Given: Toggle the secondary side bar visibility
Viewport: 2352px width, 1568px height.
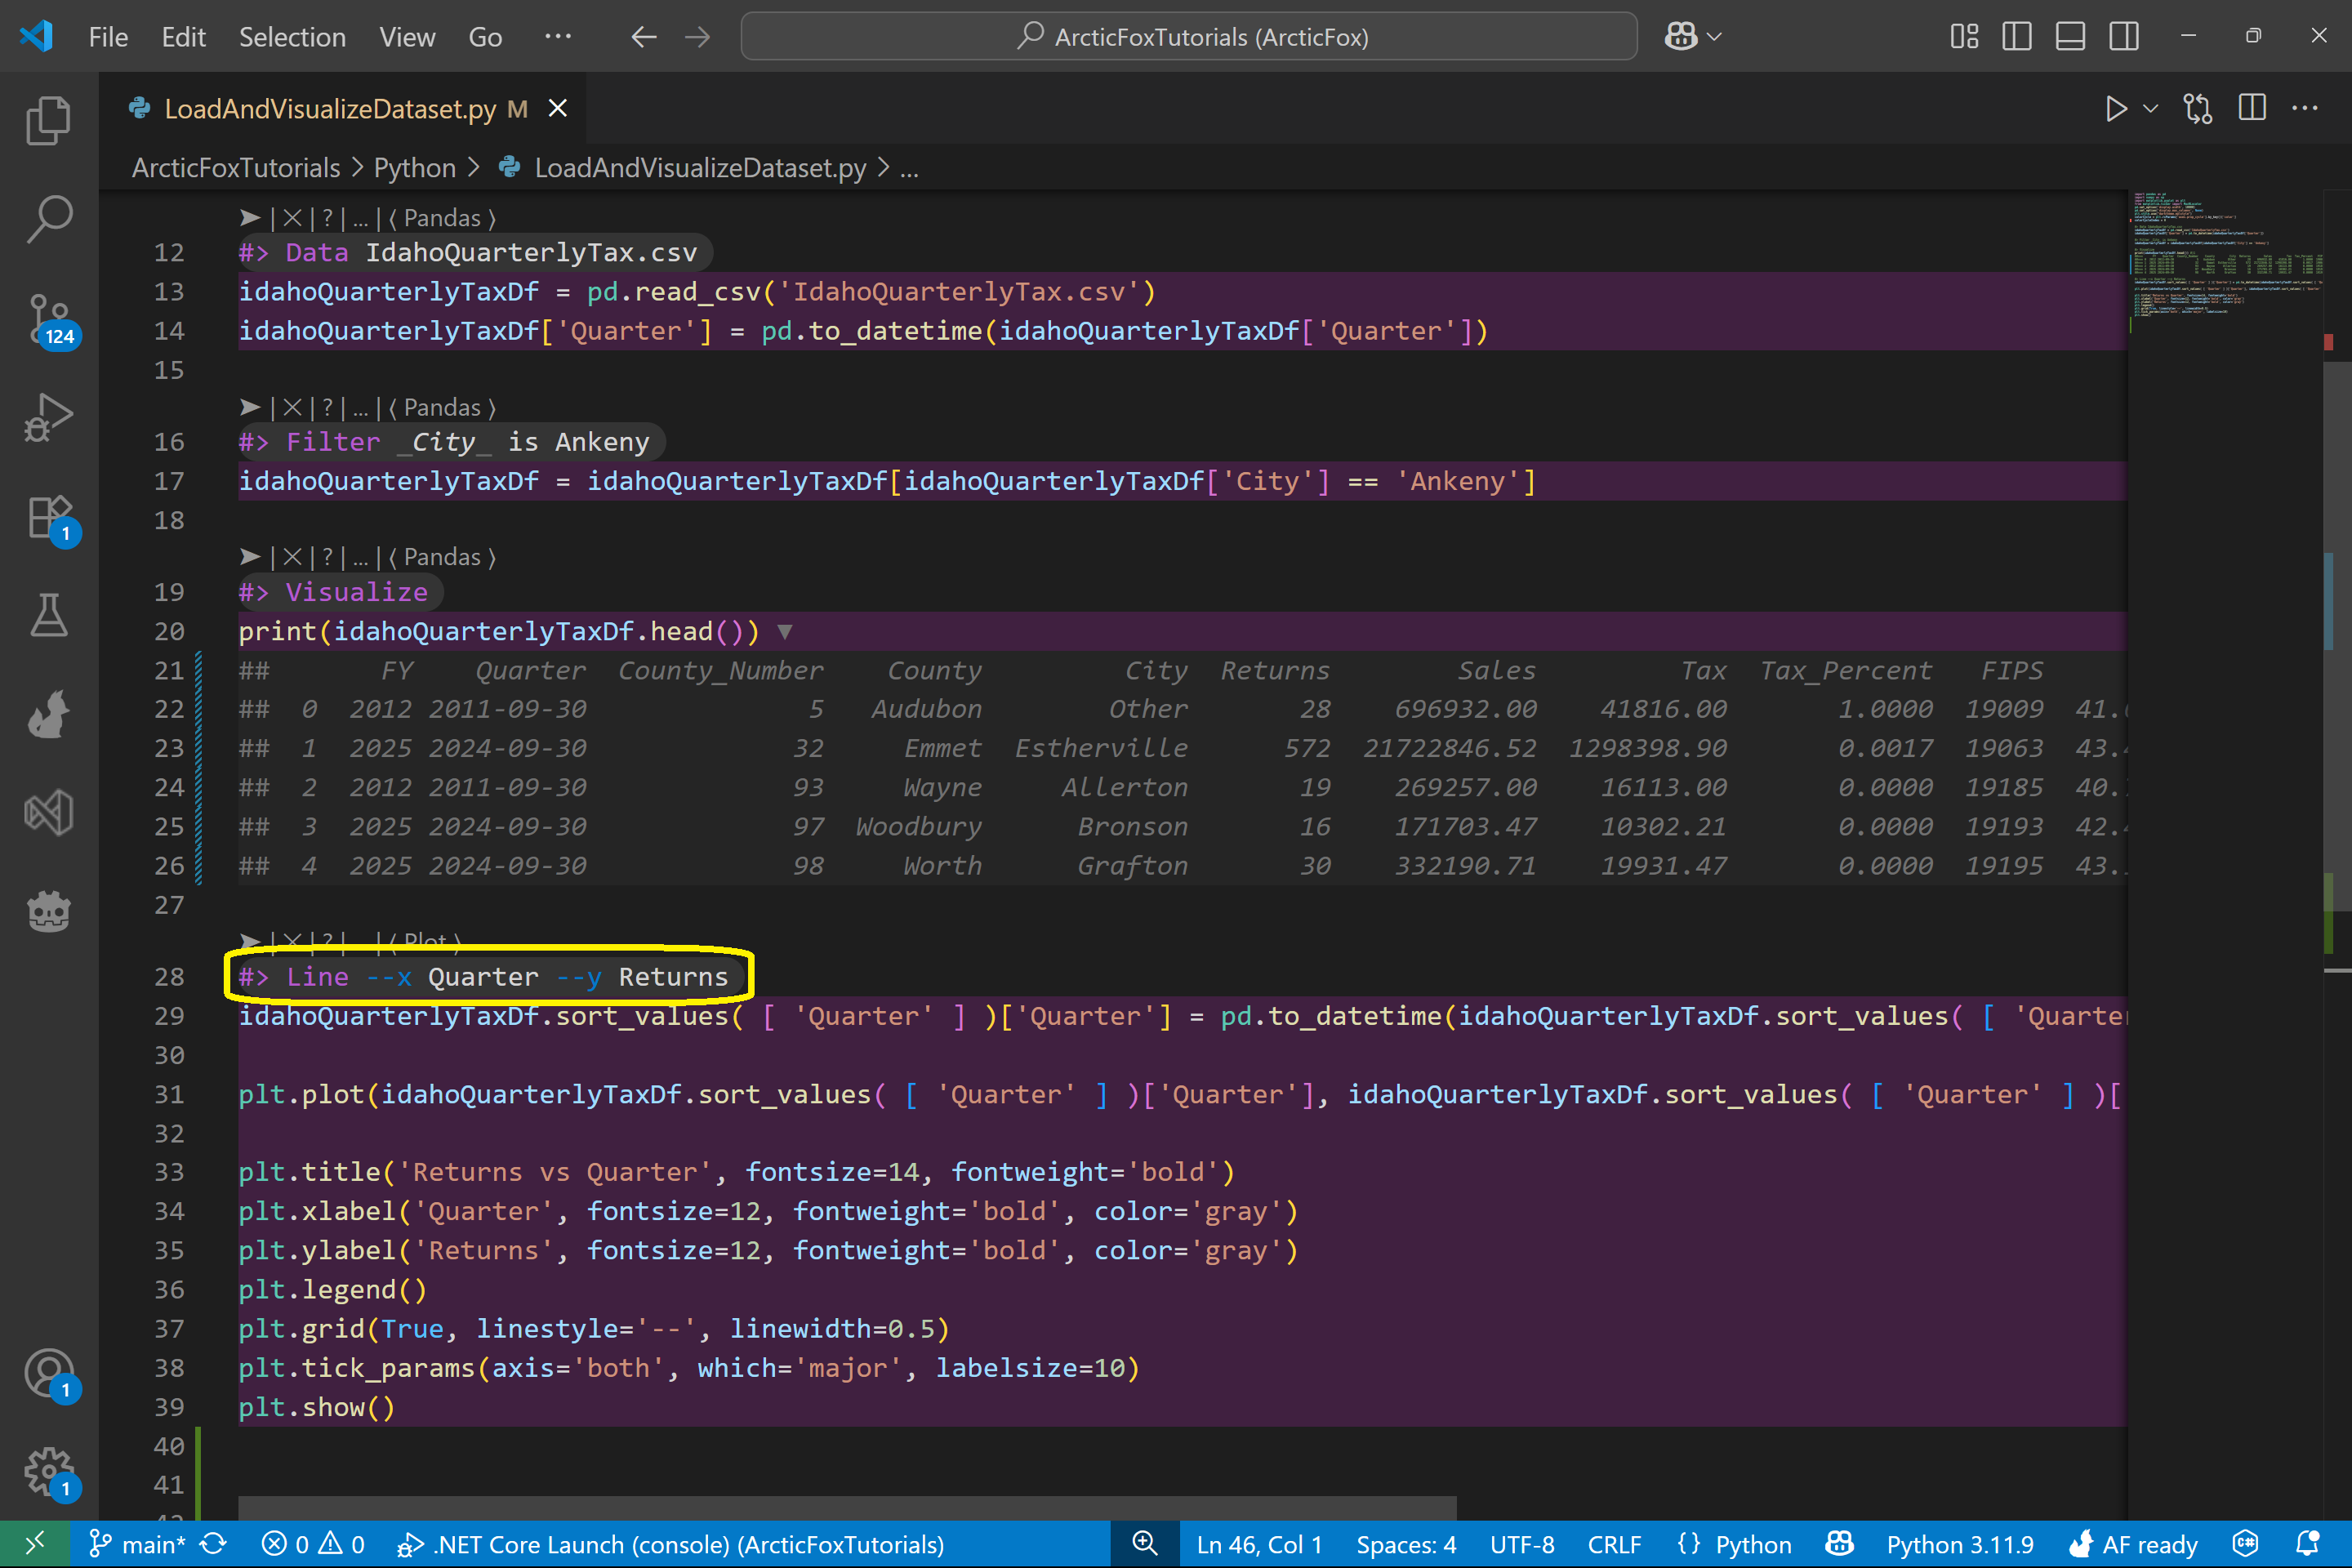Looking at the screenshot, I should pos(2124,37).
